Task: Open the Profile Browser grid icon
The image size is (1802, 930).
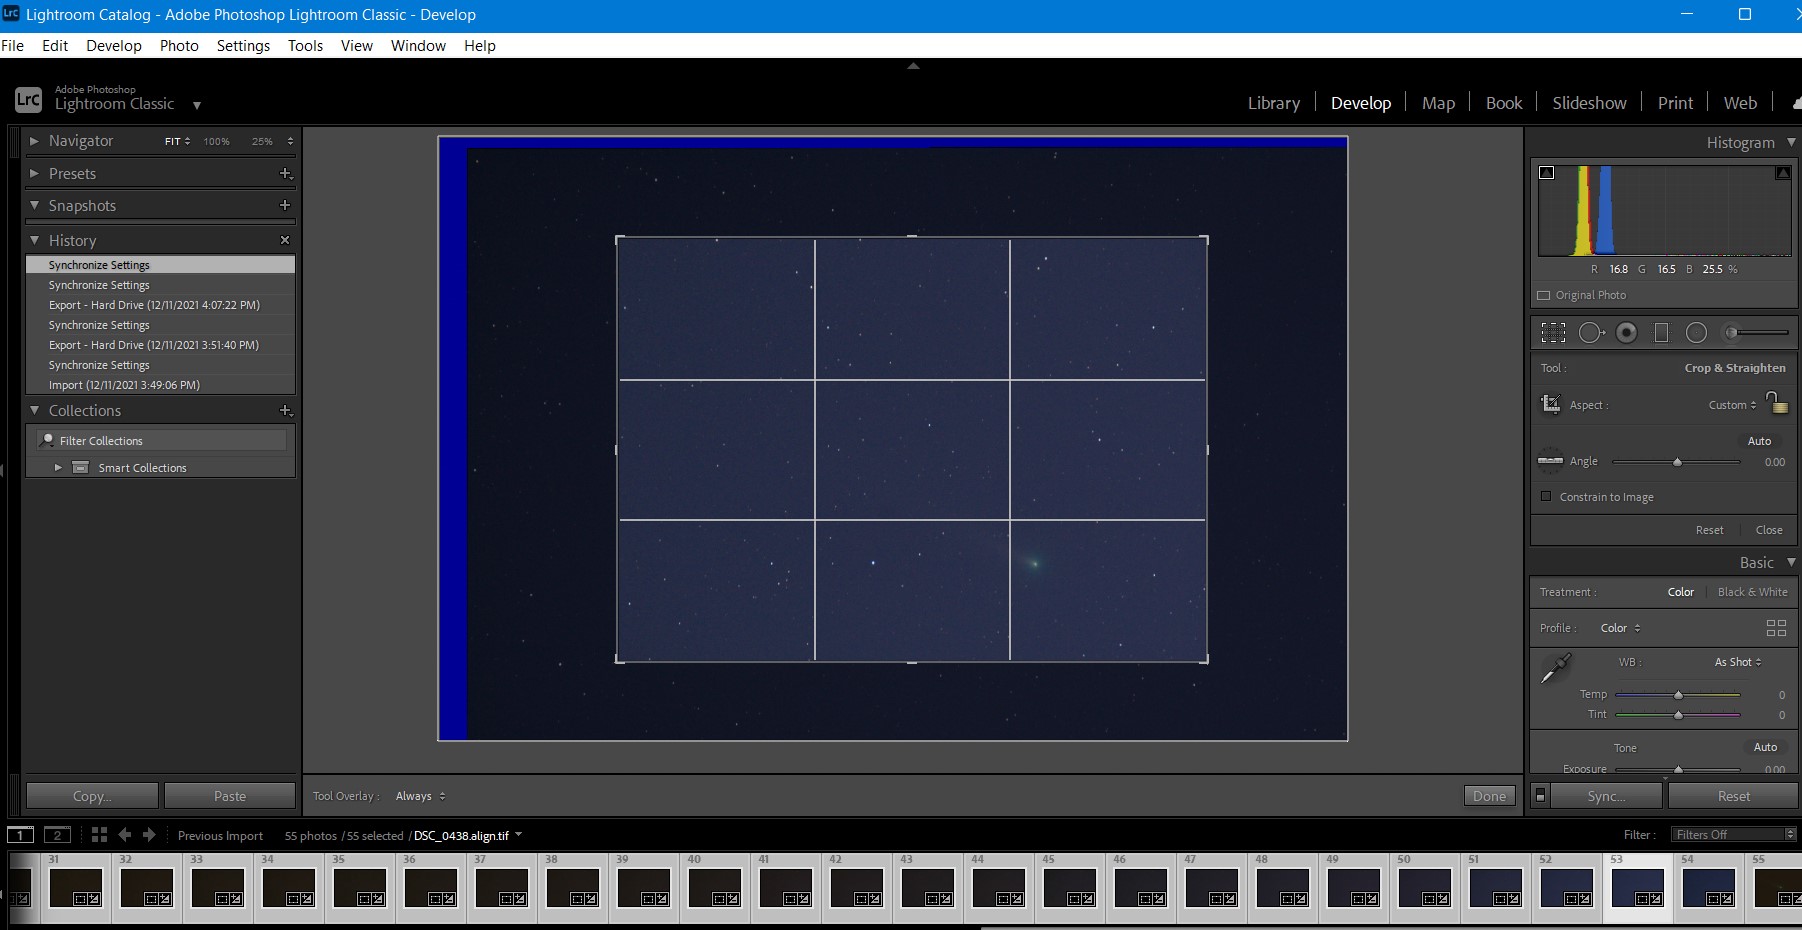Action: click(1776, 628)
